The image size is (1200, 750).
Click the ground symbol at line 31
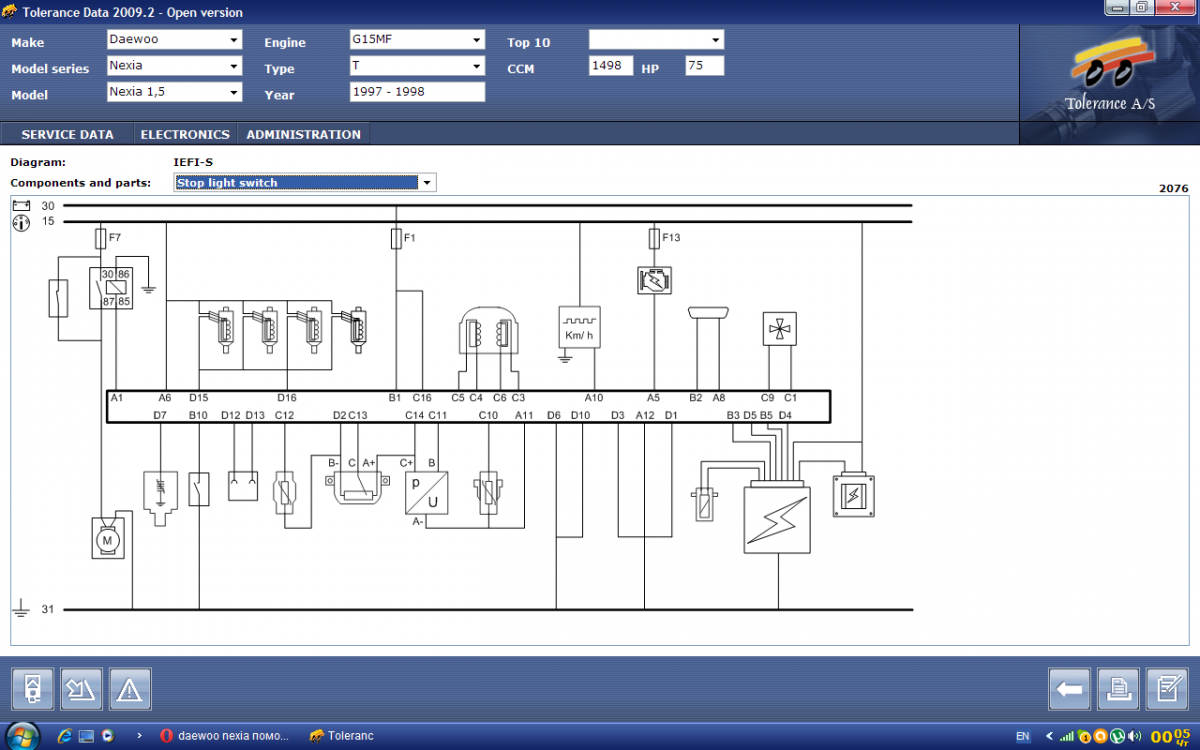point(21,607)
